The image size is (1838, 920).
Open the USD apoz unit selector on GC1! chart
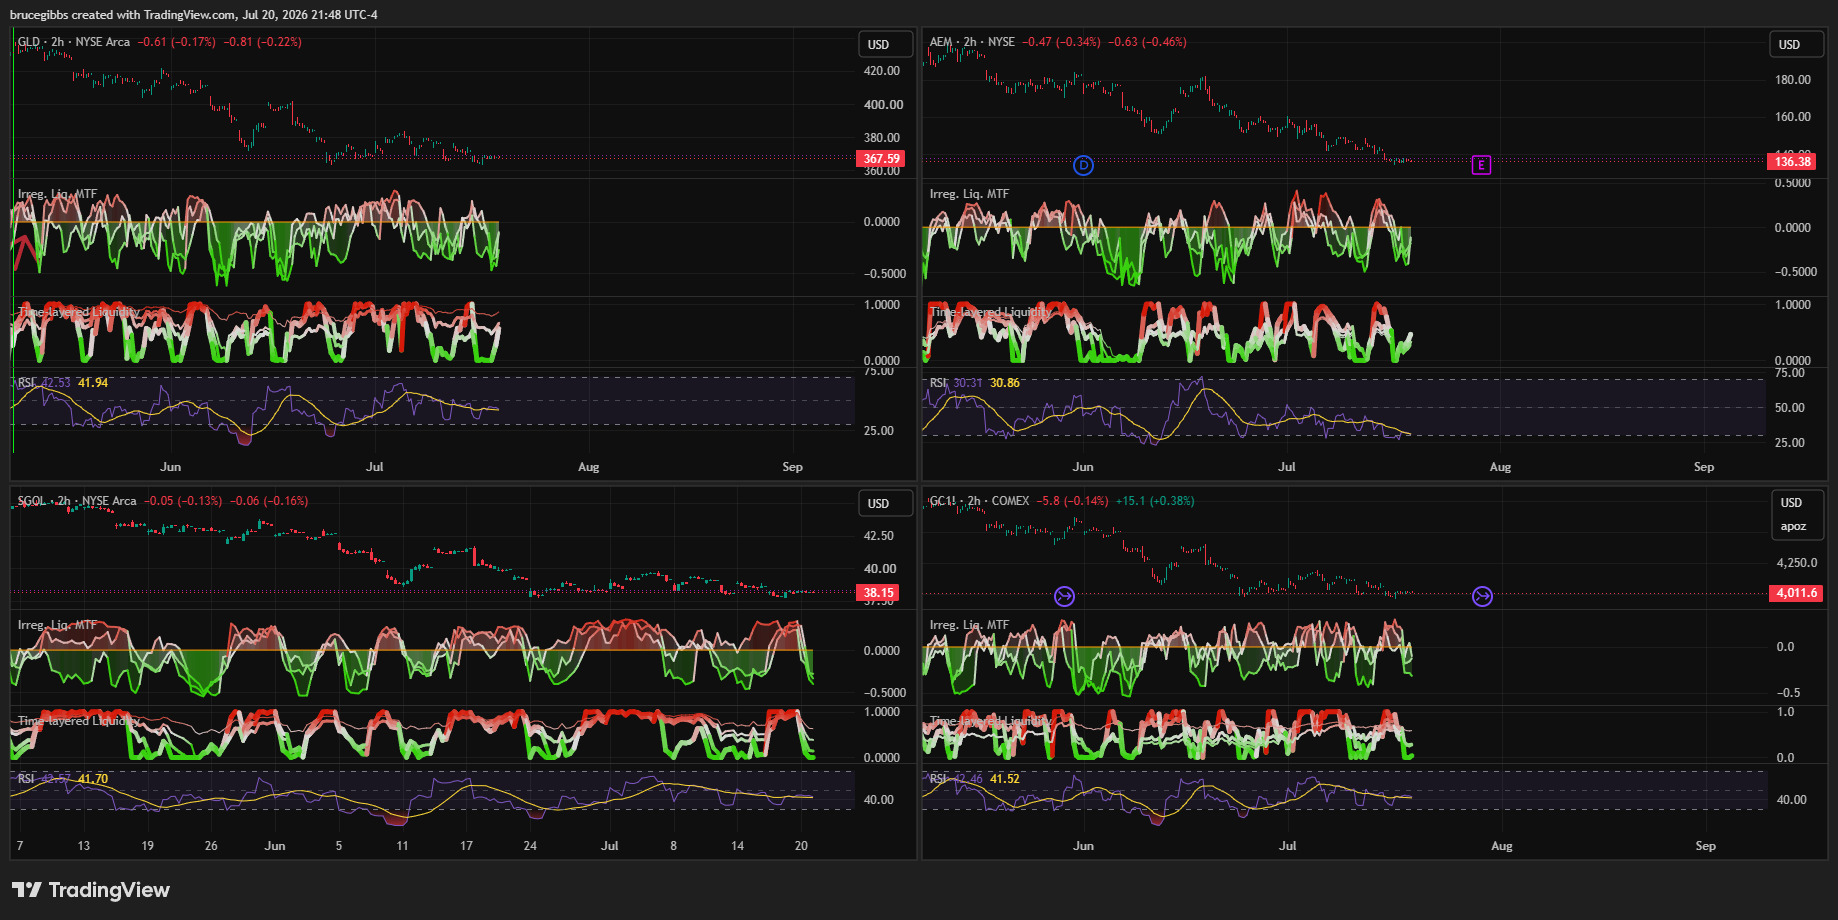(x=1797, y=515)
